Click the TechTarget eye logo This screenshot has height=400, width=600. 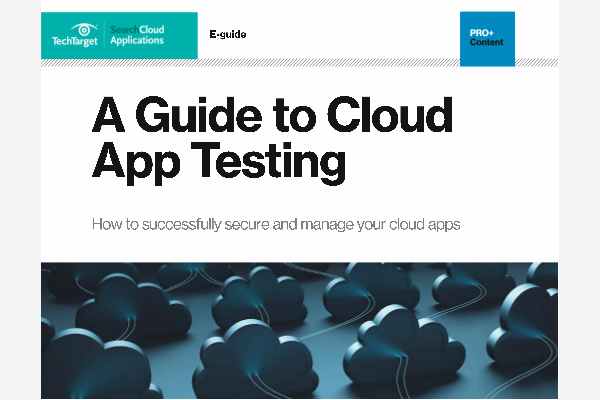[75, 35]
